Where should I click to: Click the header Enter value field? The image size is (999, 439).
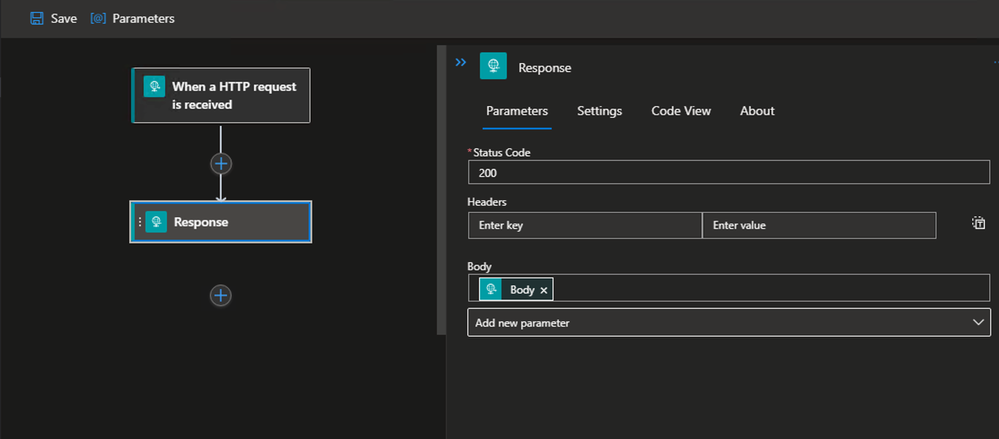[818, 226]
